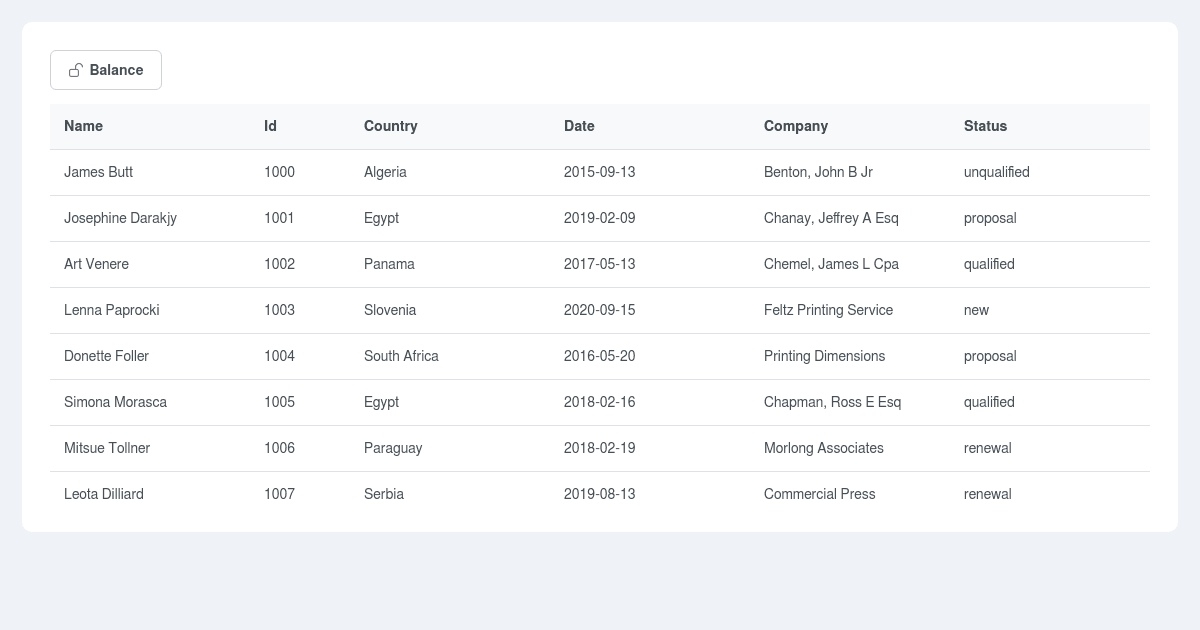Click the Art Venere name cell
This screenshot has height=630, width=1200.
[96, 264]
